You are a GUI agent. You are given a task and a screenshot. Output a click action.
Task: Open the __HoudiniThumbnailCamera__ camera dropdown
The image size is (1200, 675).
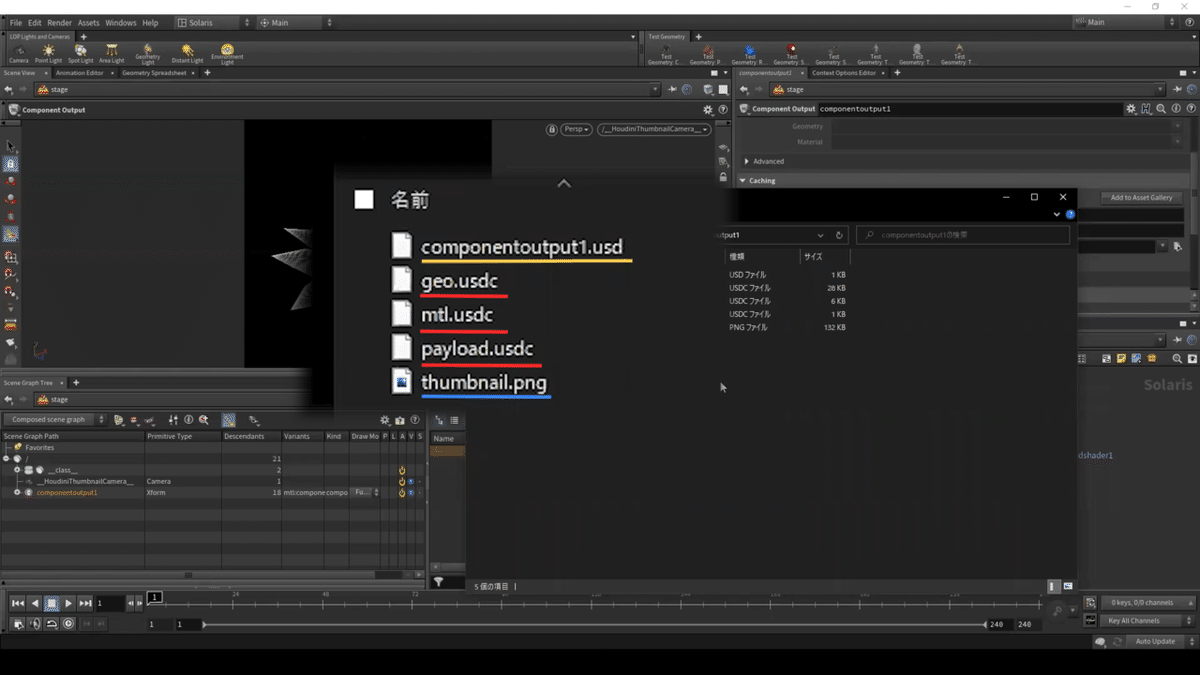[x=654, y=129]
